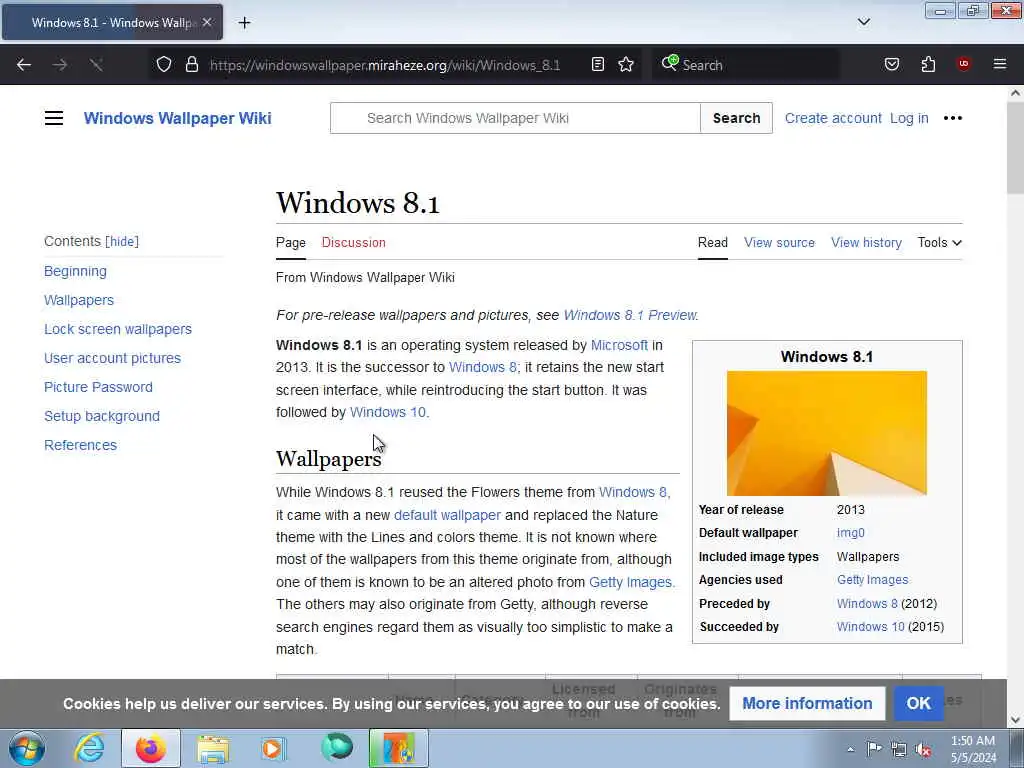Open the Getty Images link in paragraph

[630, 582]
